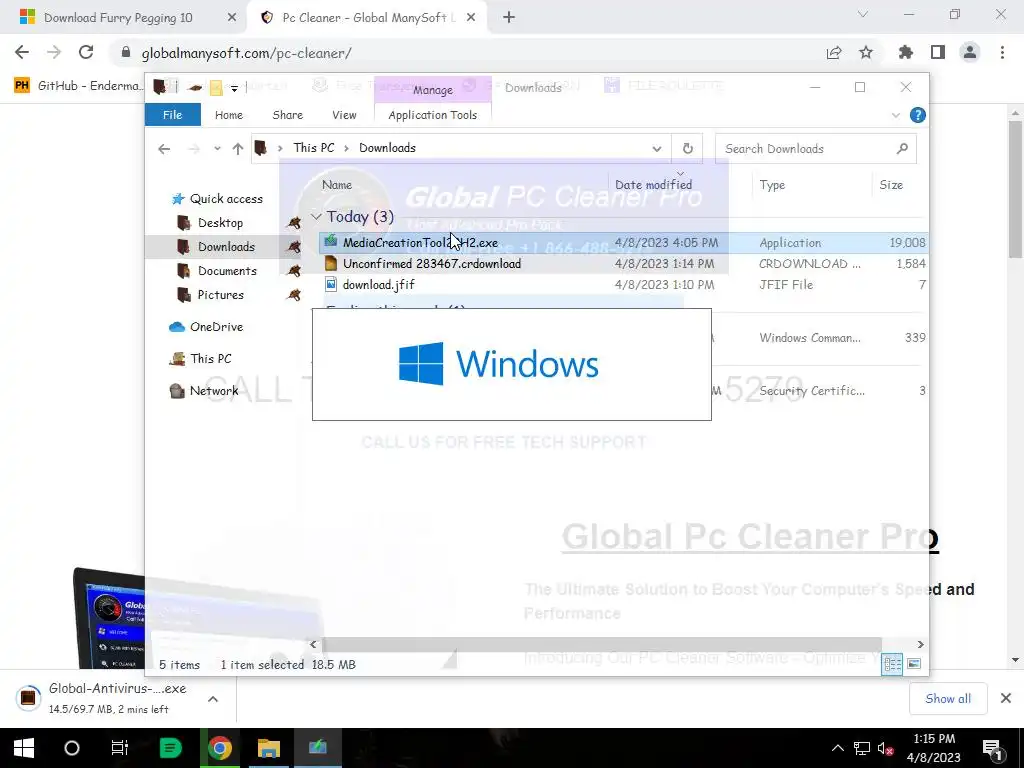This screenshot has height=768, width=1024.
Task: Bookmark this page with star icon
Action: (866, 53)
